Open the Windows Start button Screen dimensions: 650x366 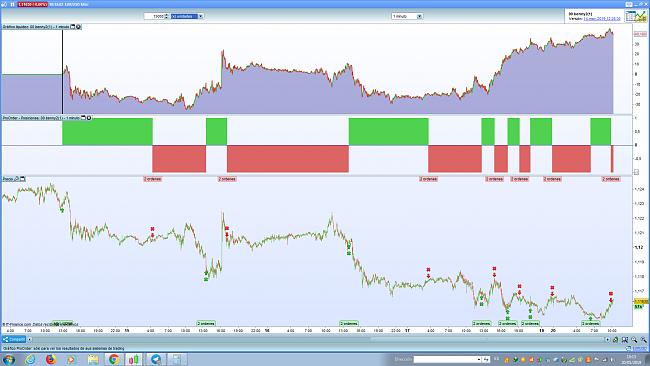9,359
